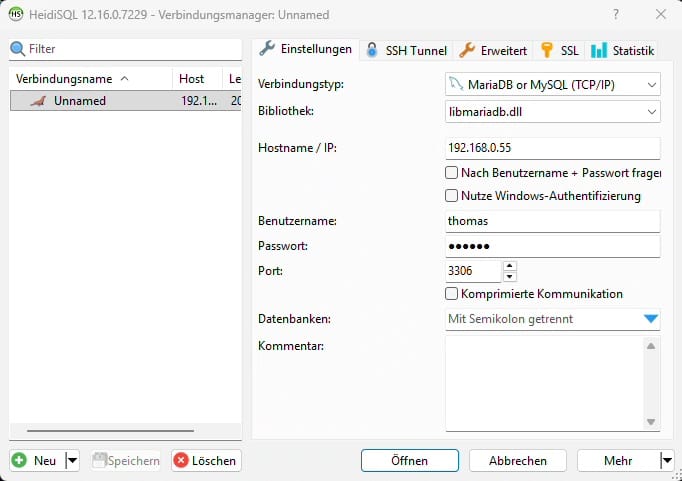Enable Nach Benutzername + Passwort fragen checkbox

click(x=451, y=173)
